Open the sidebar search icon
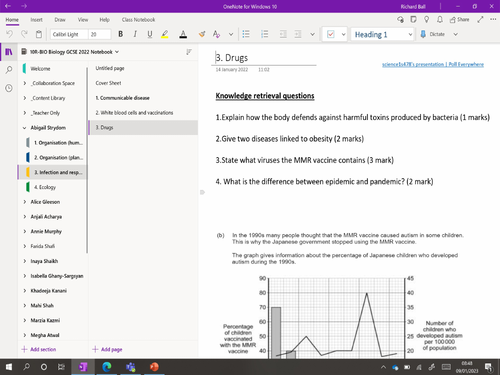The height and width of the screenshot is (375, 500). (x=9, y=70)
